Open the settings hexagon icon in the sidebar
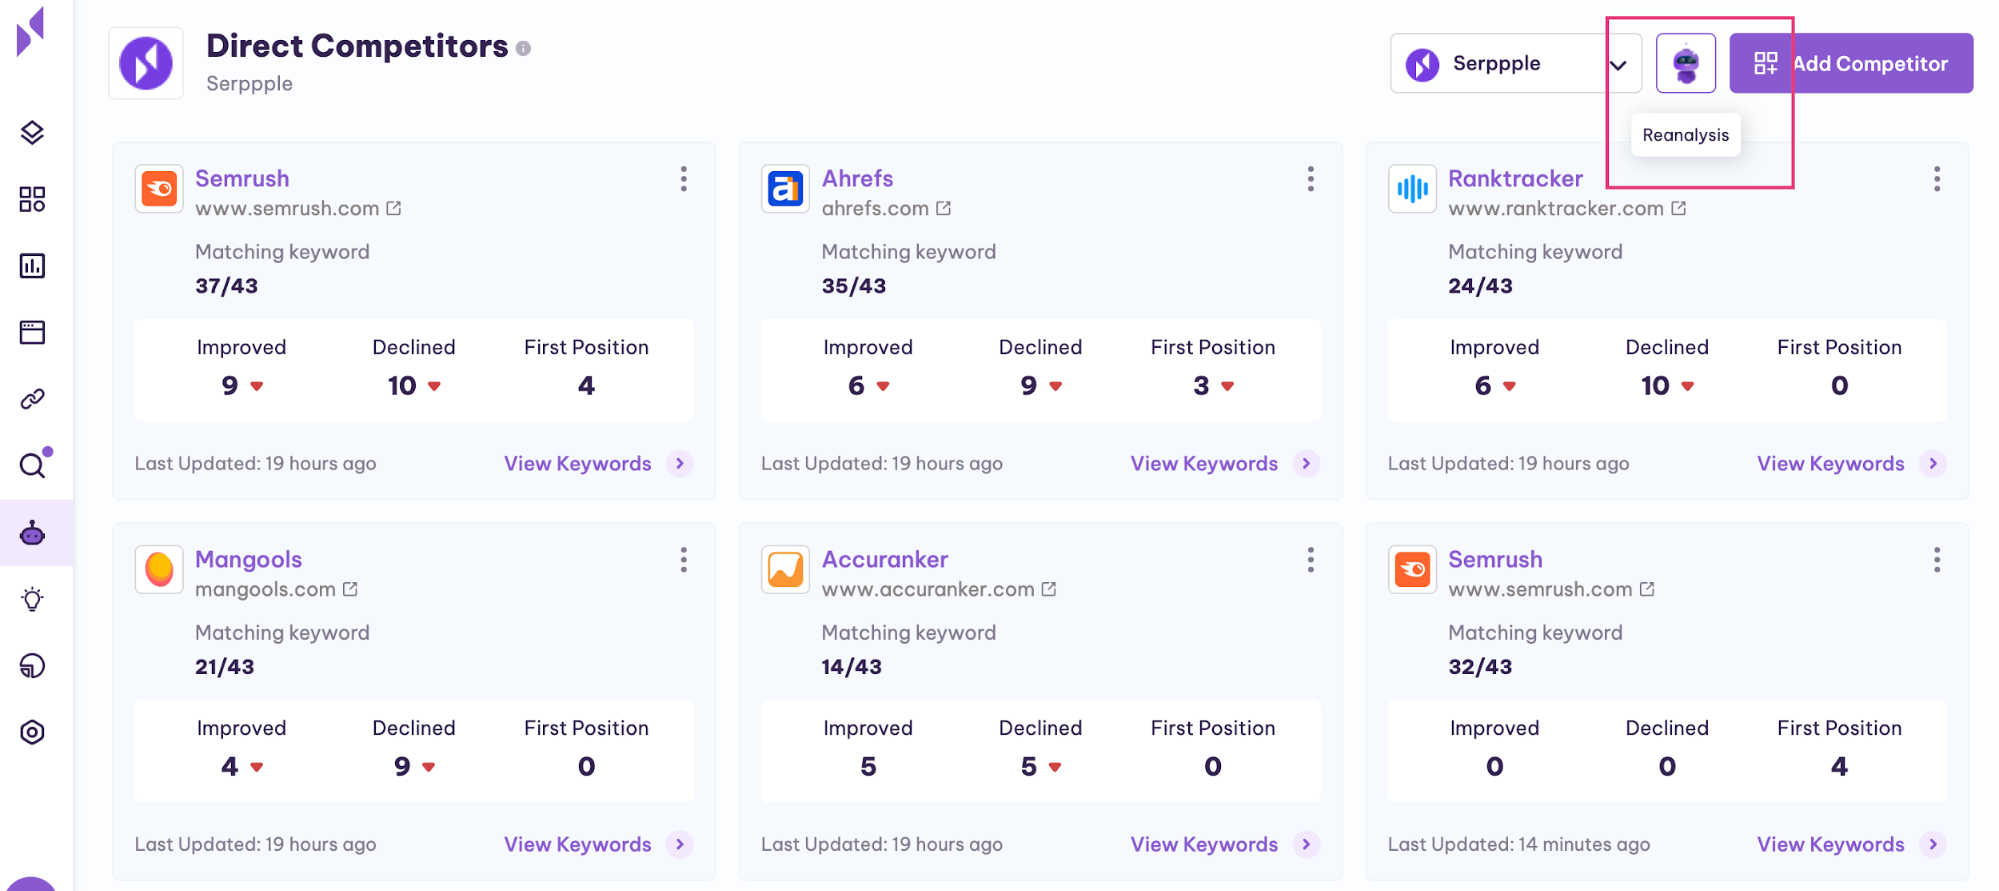 (32, 732)
